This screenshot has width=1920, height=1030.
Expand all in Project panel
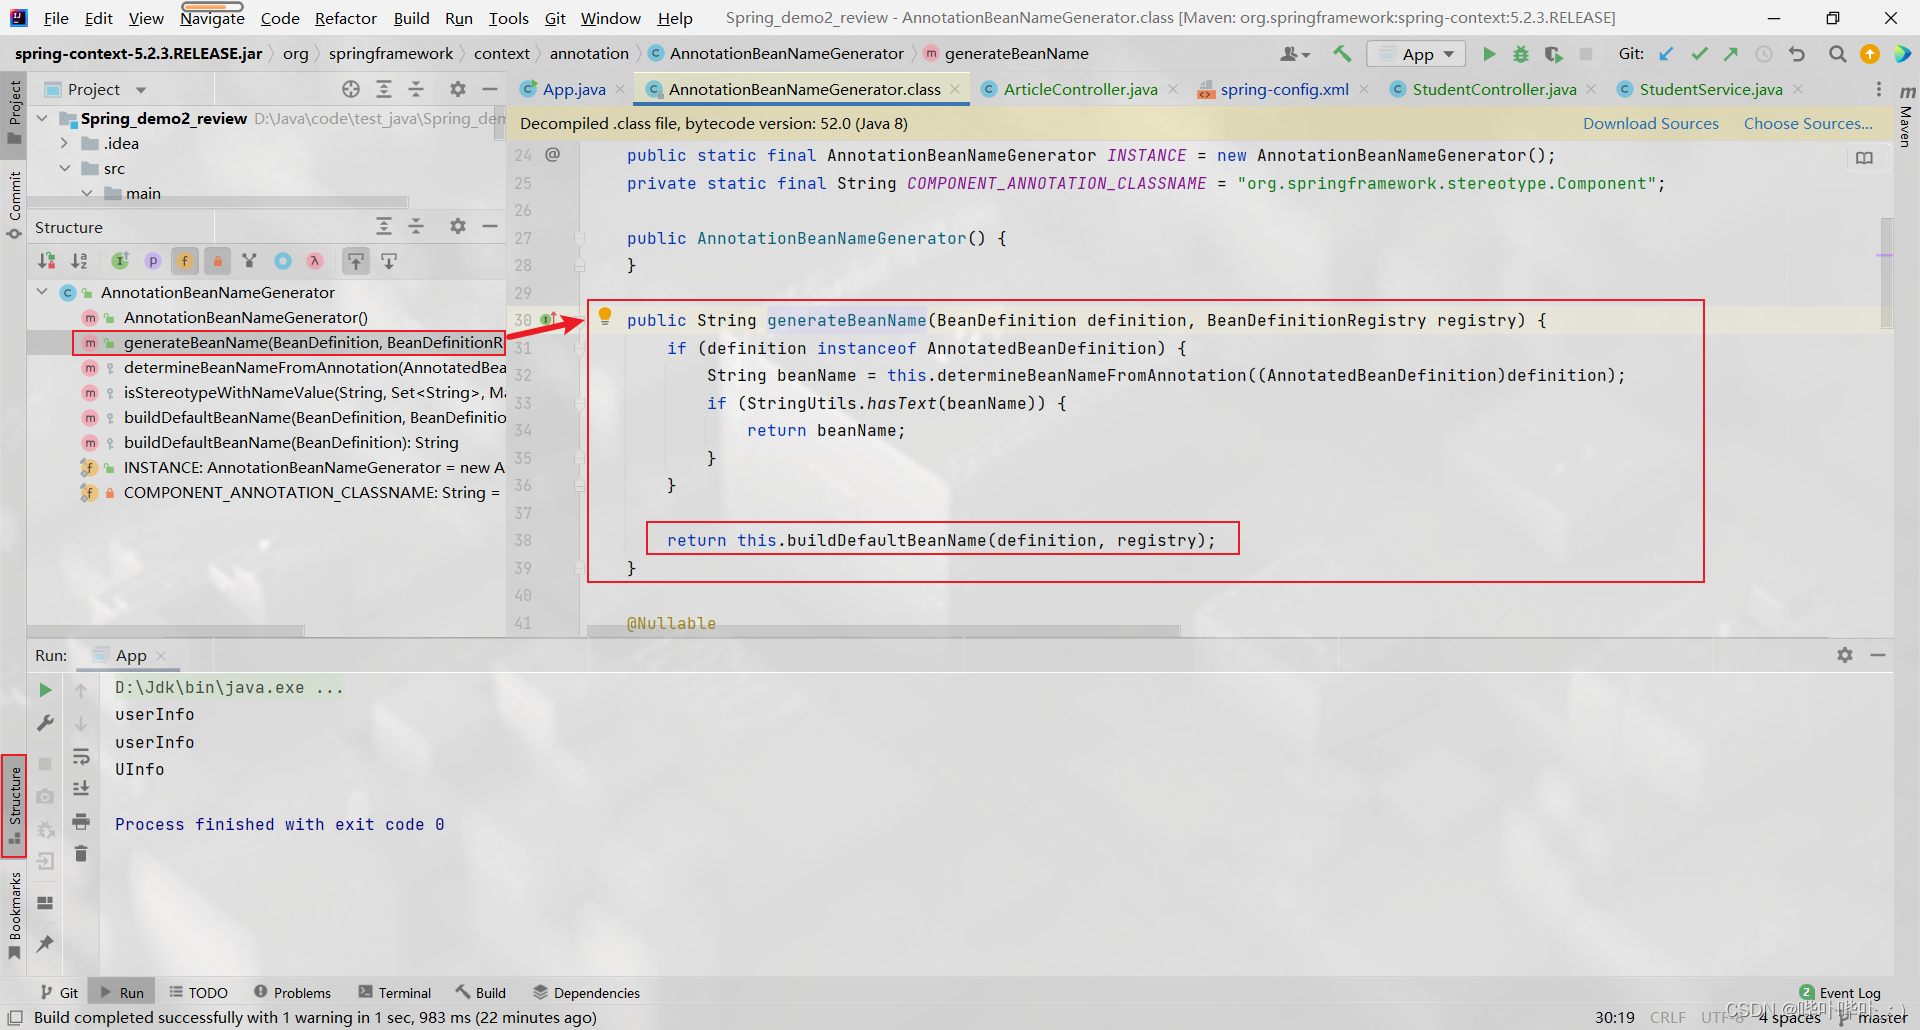tap(384, 89)
